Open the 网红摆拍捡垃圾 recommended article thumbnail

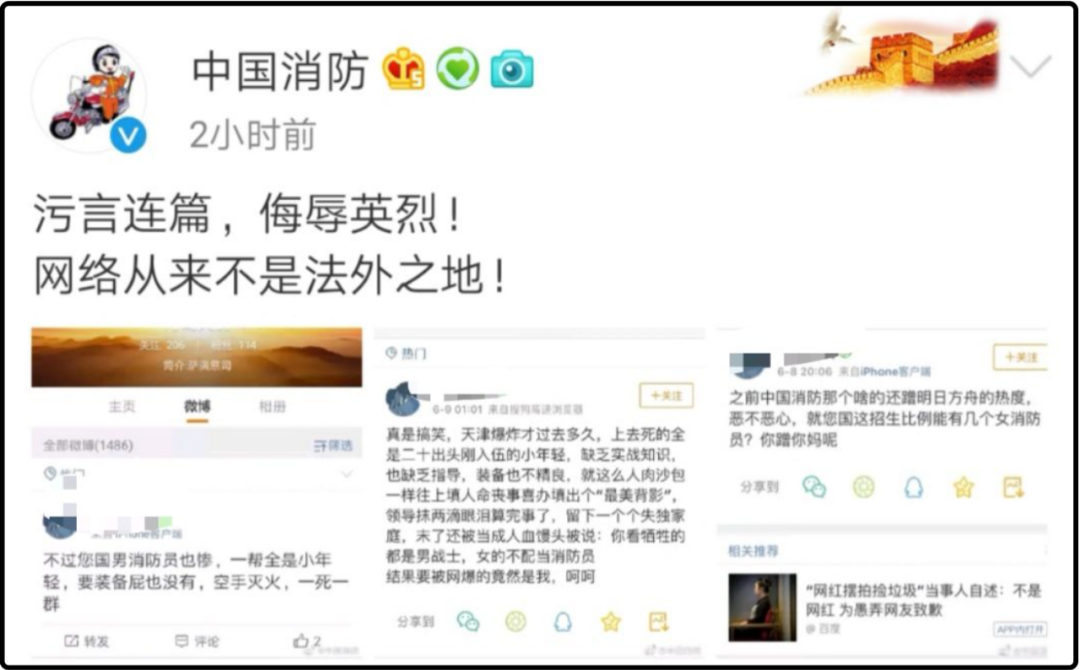762,607
